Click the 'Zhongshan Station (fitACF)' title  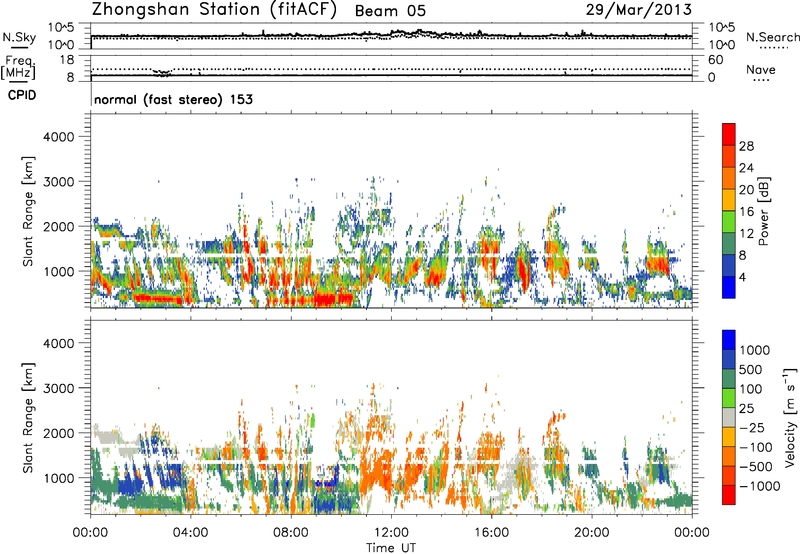coord(214,10)
